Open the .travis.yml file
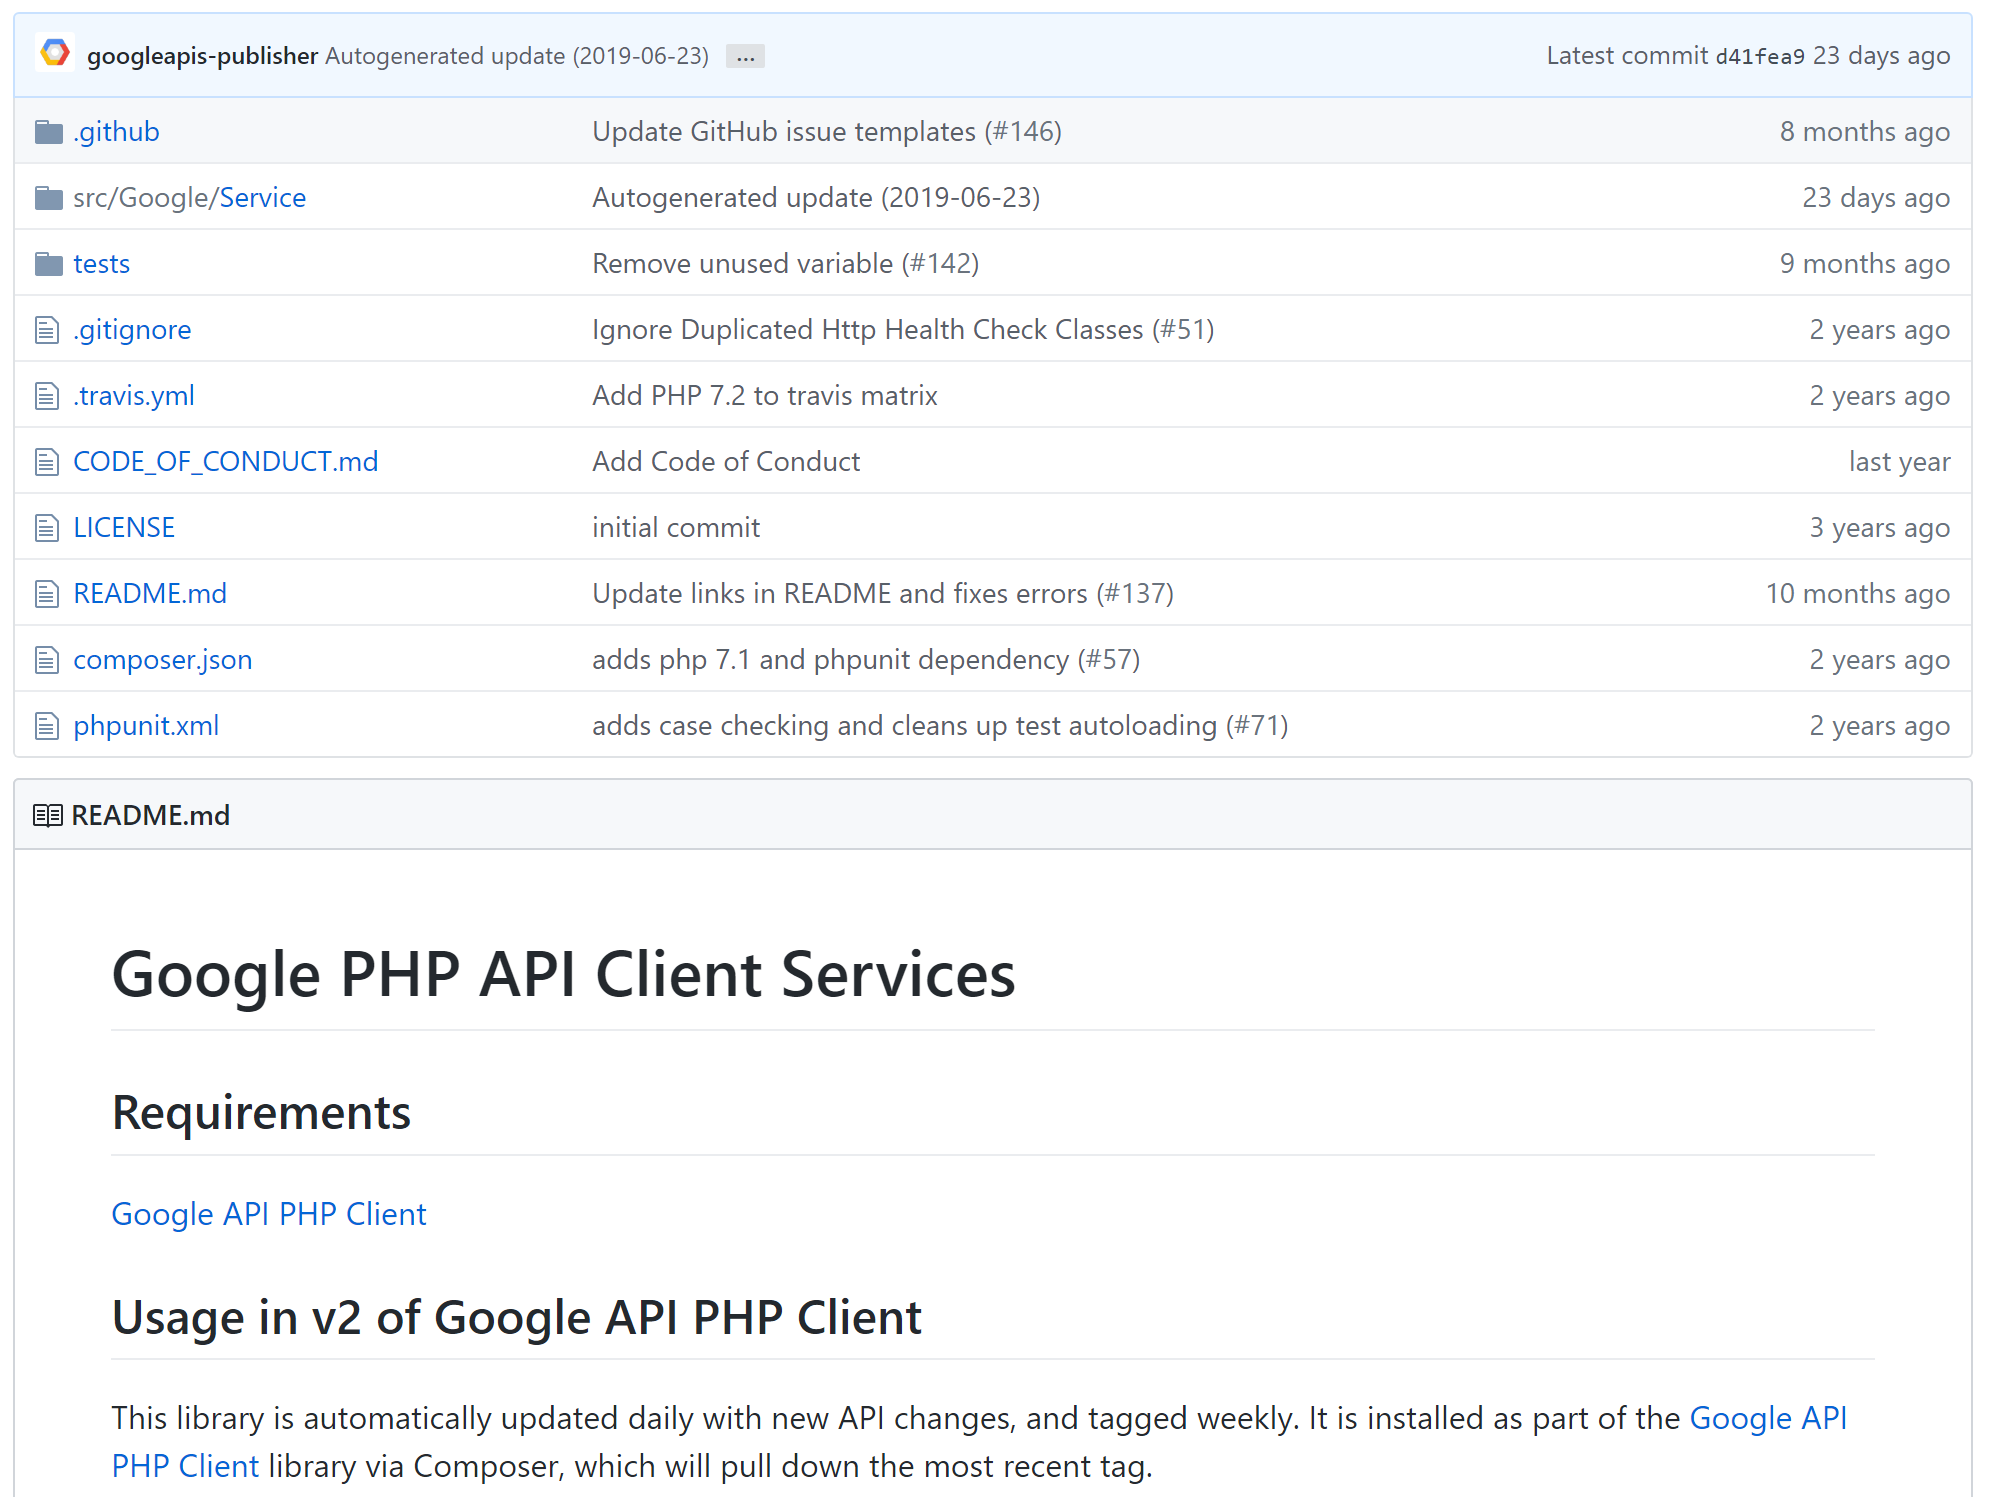Screen dimensions: 1993x1497 pyautogui.click(x=134, y=396)
